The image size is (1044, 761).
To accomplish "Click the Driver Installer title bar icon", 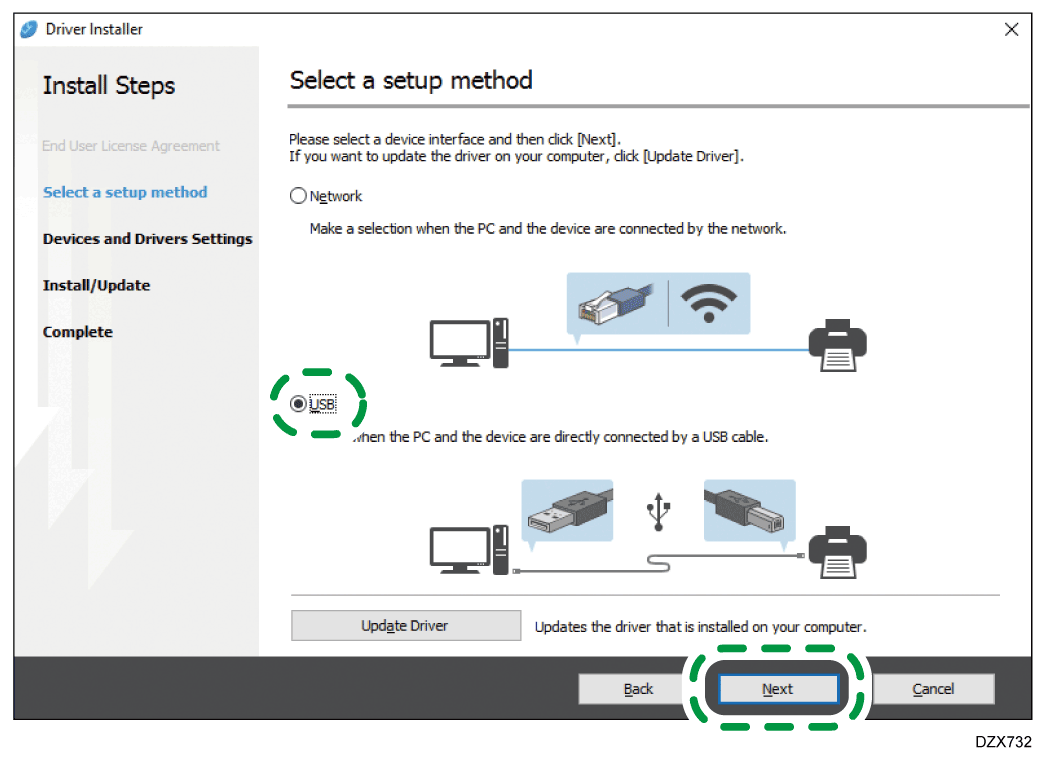I will tap(30, 29).
